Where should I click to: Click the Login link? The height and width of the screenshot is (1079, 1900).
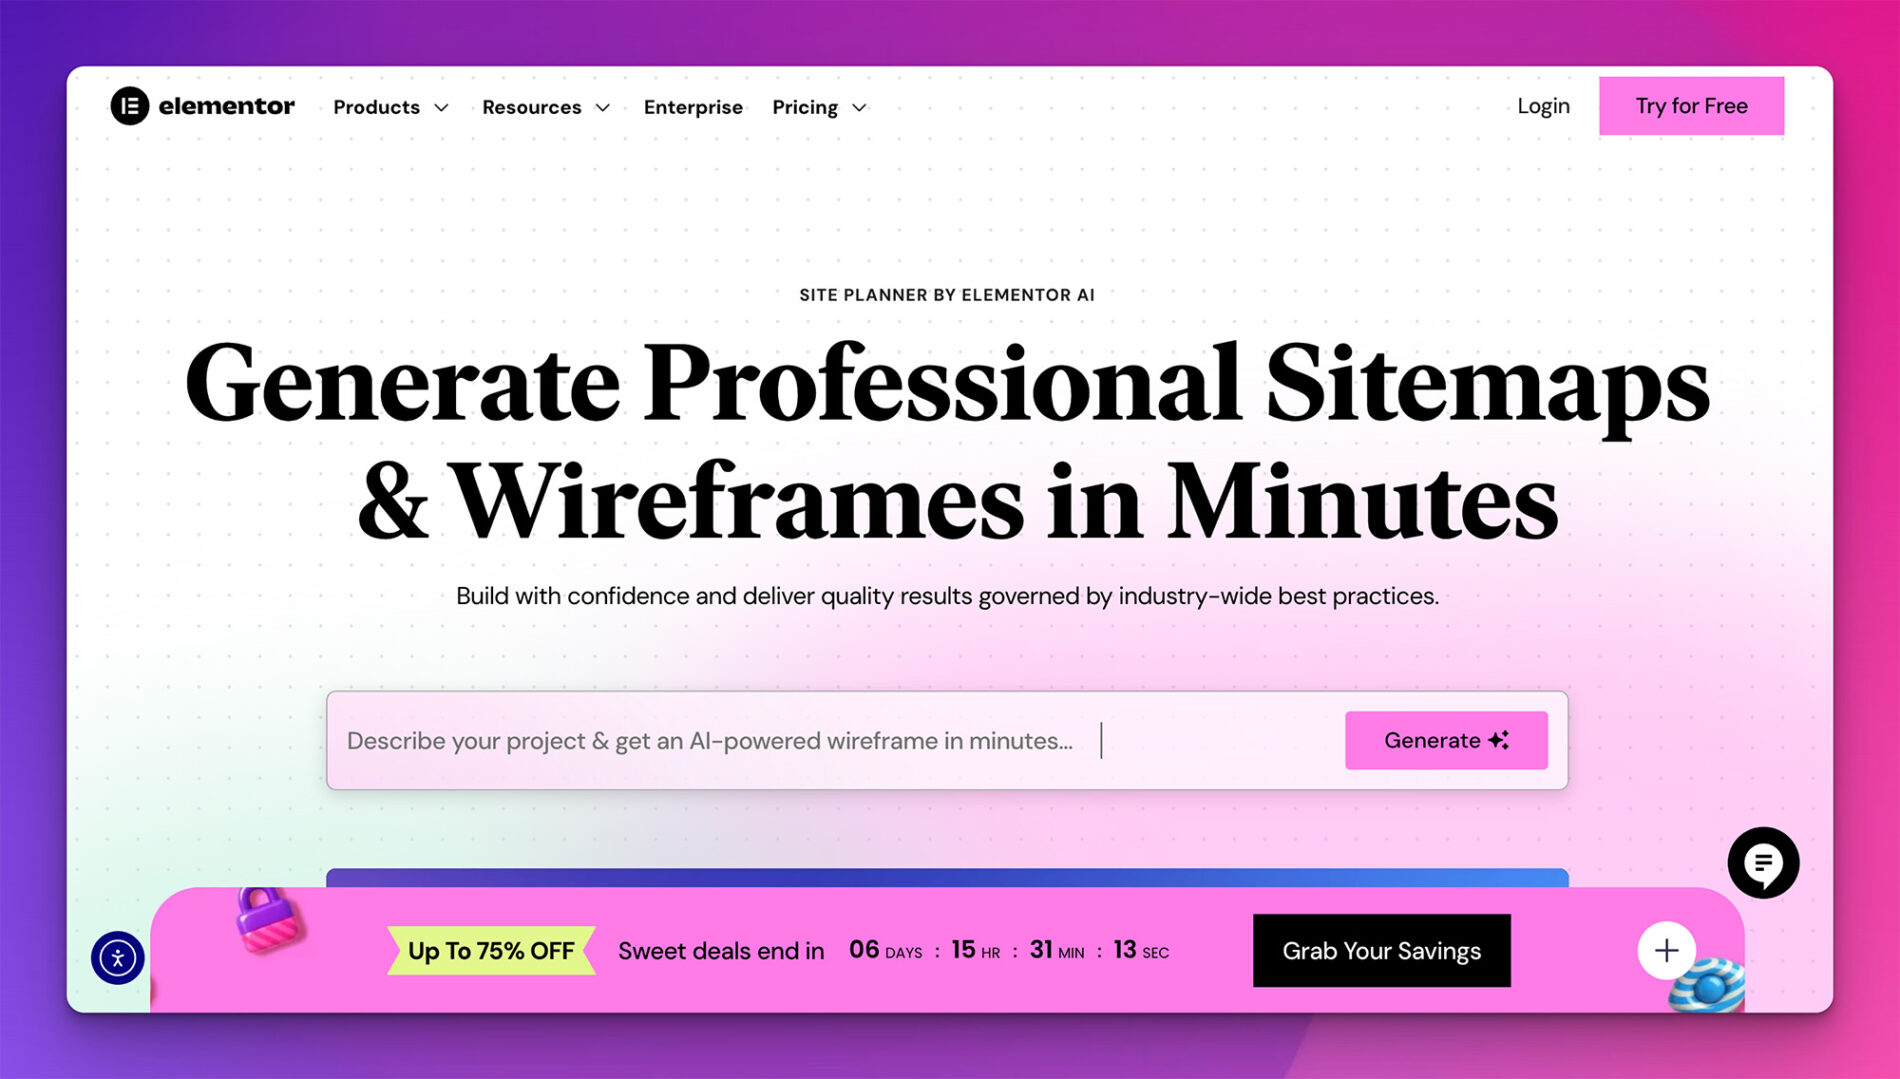(1543, 106)
